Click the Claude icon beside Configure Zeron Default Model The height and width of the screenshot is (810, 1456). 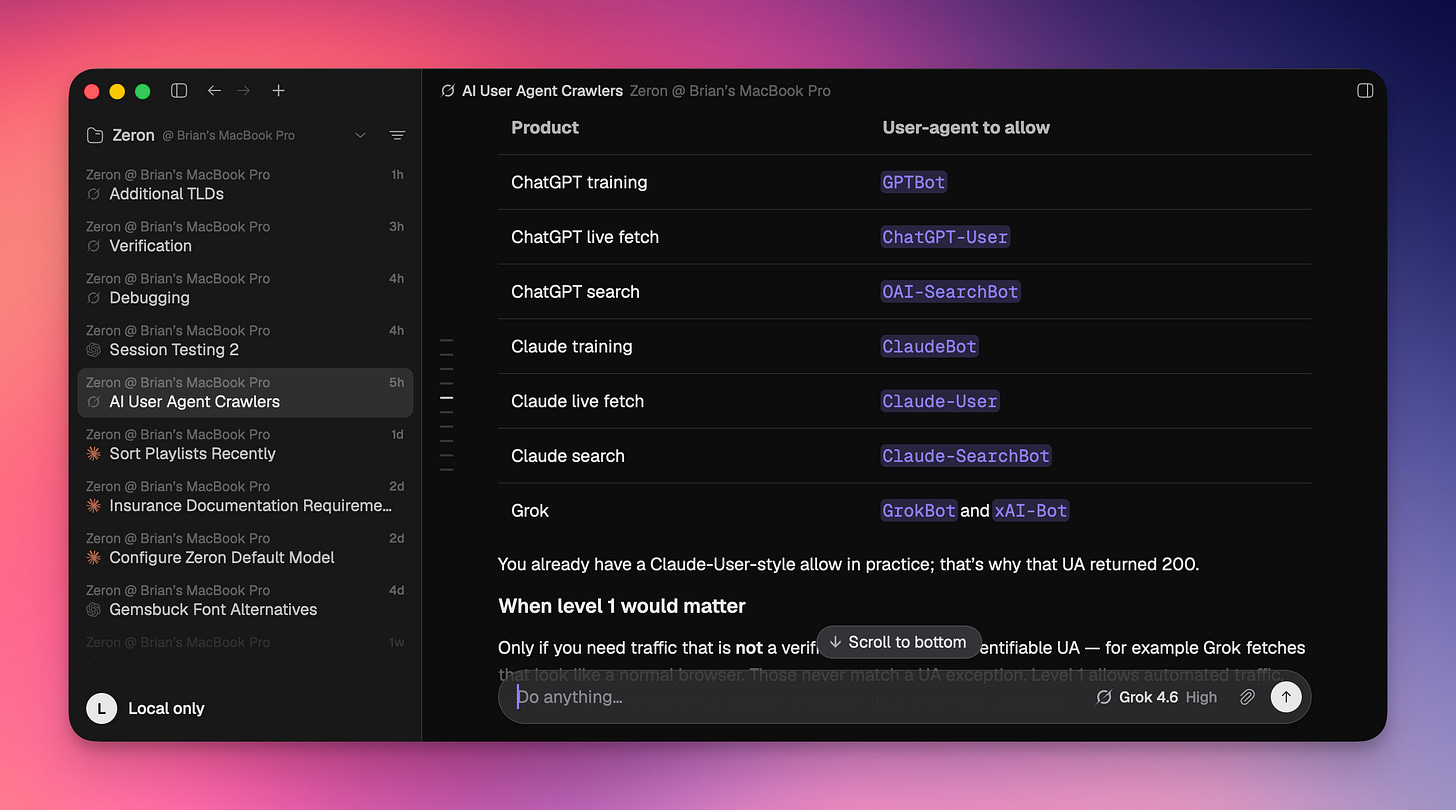94,558
